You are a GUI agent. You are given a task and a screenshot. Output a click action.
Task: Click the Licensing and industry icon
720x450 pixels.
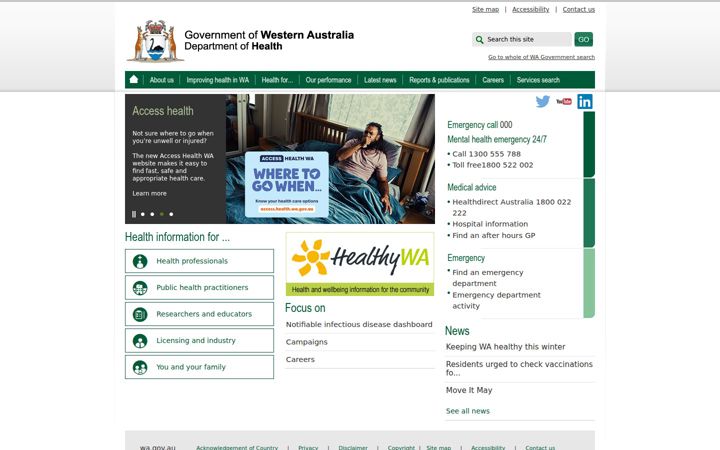coord(140,341)
